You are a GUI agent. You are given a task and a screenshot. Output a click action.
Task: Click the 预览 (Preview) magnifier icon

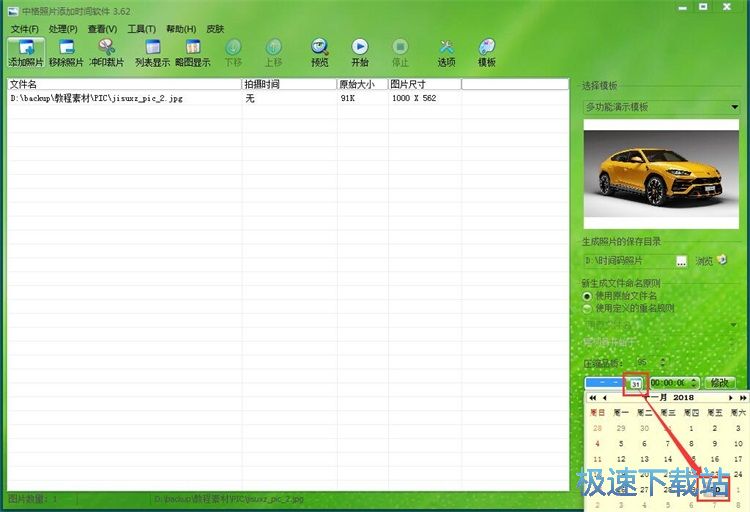coord(320,52)
